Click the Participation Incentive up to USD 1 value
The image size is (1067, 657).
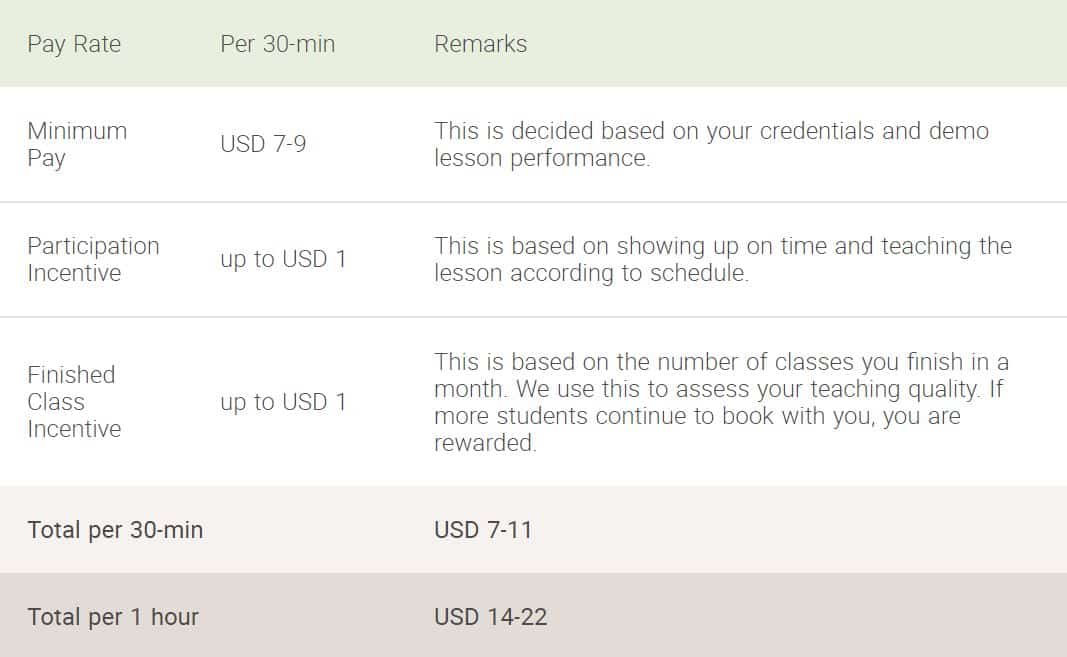pyautogui.click(x=283, y=259)
